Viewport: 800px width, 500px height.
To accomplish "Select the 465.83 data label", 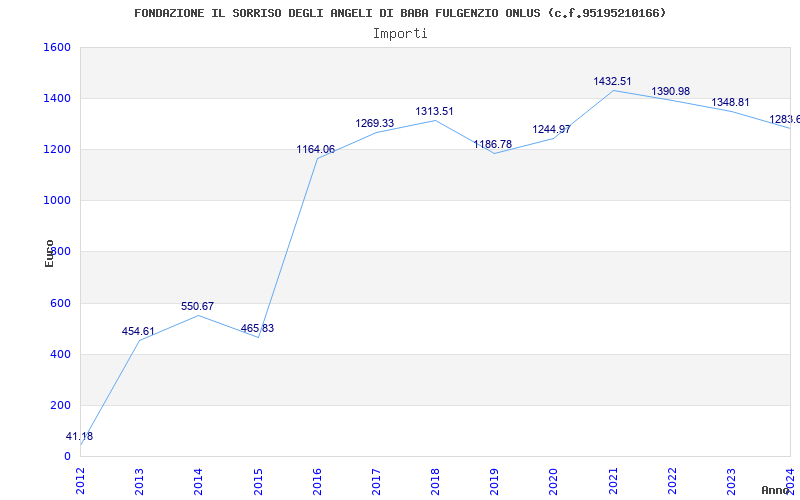I will 257,329.
